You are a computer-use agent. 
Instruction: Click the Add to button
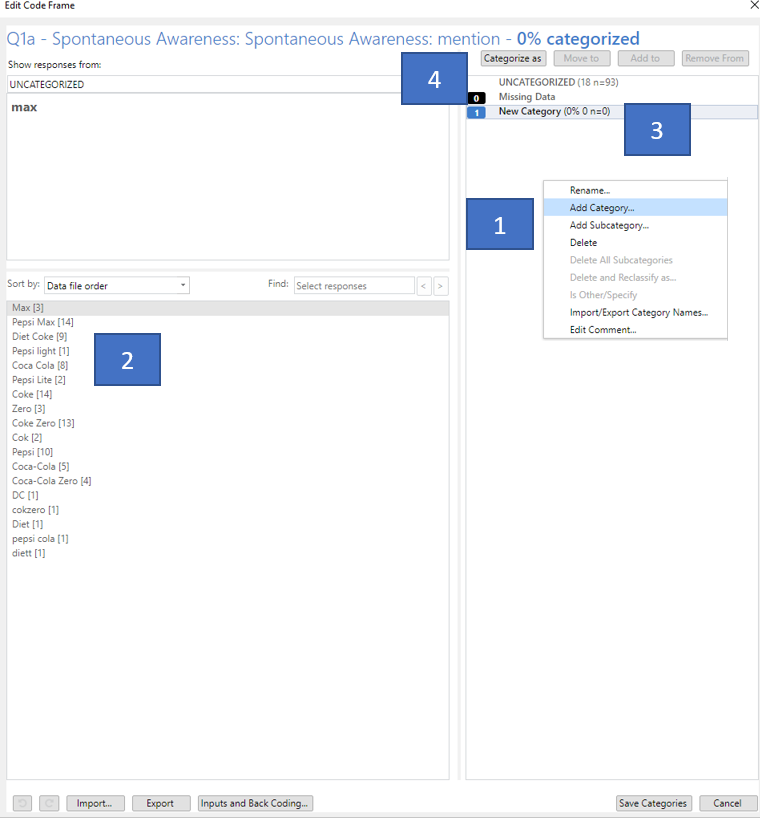[646, 58]
